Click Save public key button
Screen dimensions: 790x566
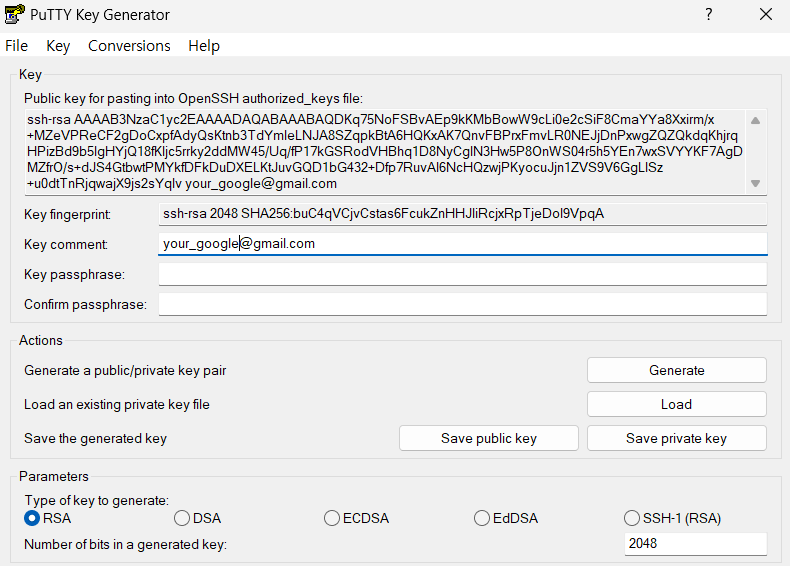point(489,438)
